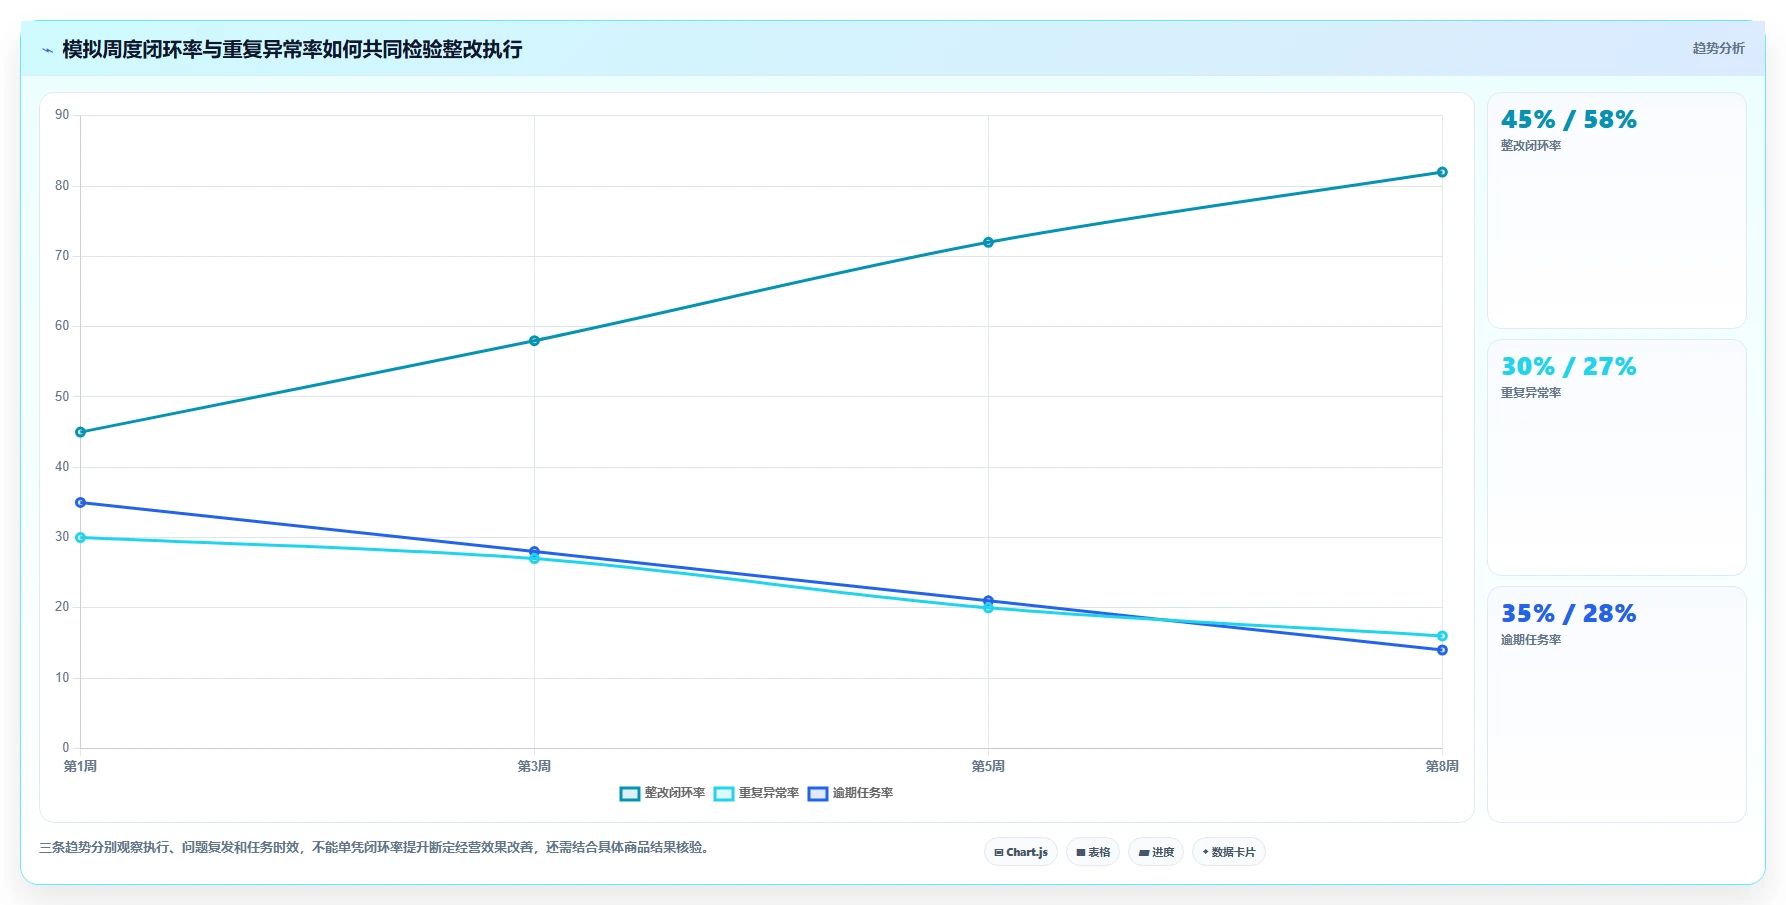Click the chart title heading
This screenshot has width=1786, height=905.
pyautogui.click(x=292, y=49)
